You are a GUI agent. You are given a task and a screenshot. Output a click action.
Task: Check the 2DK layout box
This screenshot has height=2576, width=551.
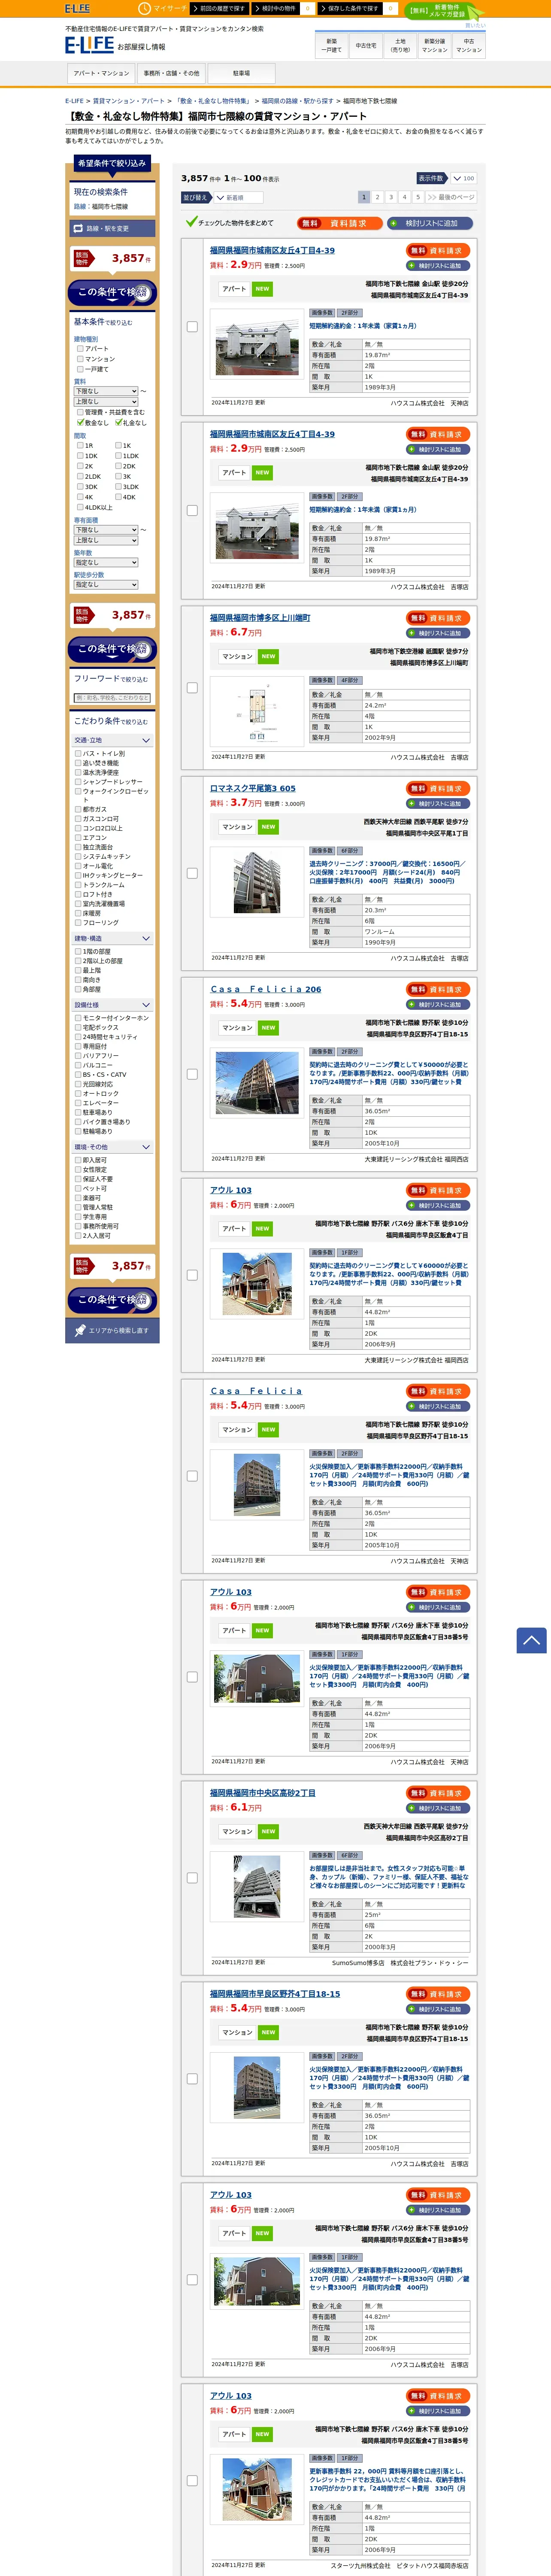118,466
